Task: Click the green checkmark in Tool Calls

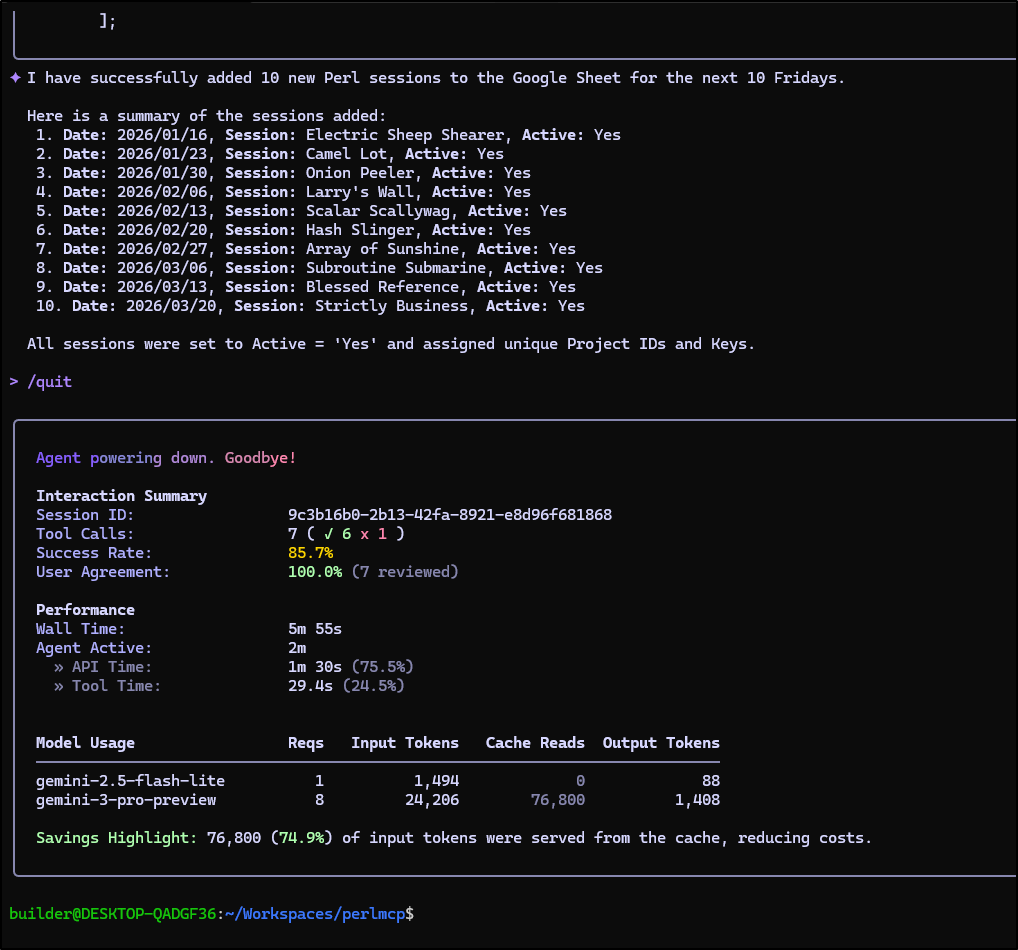Action: pos(328,534)
